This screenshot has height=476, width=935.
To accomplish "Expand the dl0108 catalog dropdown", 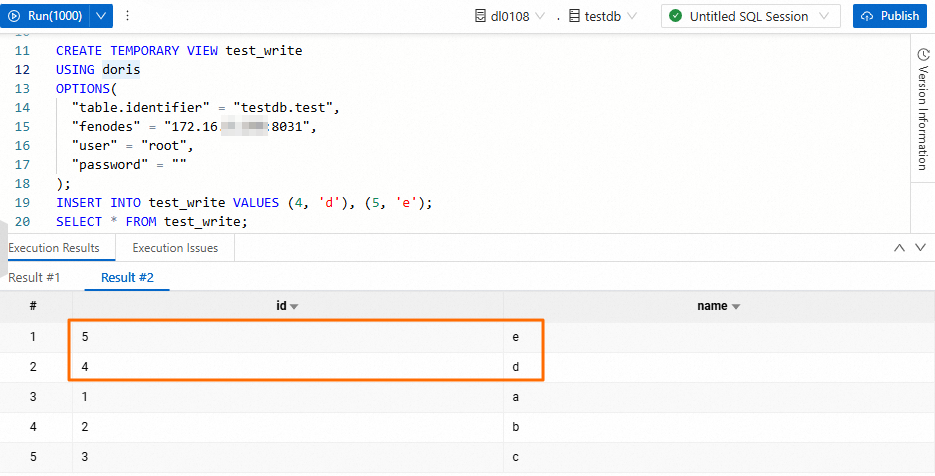I will (x=541, y=16).
